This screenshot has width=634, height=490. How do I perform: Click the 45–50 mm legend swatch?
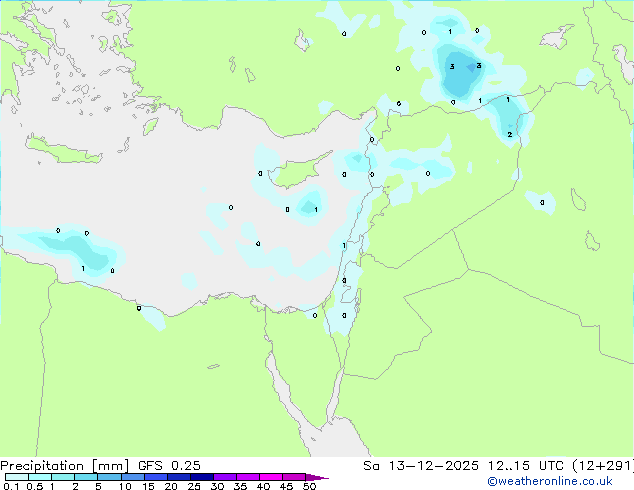point(294,477)
